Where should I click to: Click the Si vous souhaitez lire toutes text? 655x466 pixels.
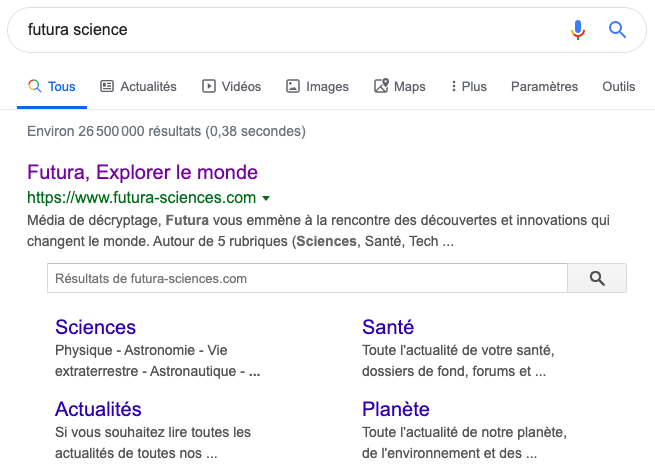(x=153, y=443)
